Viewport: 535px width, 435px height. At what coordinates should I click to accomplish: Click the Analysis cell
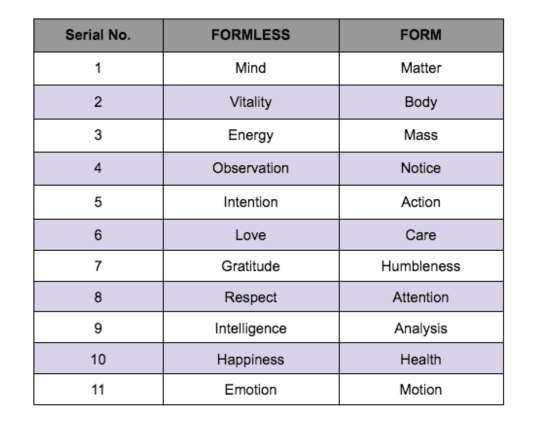coord(421,328)
